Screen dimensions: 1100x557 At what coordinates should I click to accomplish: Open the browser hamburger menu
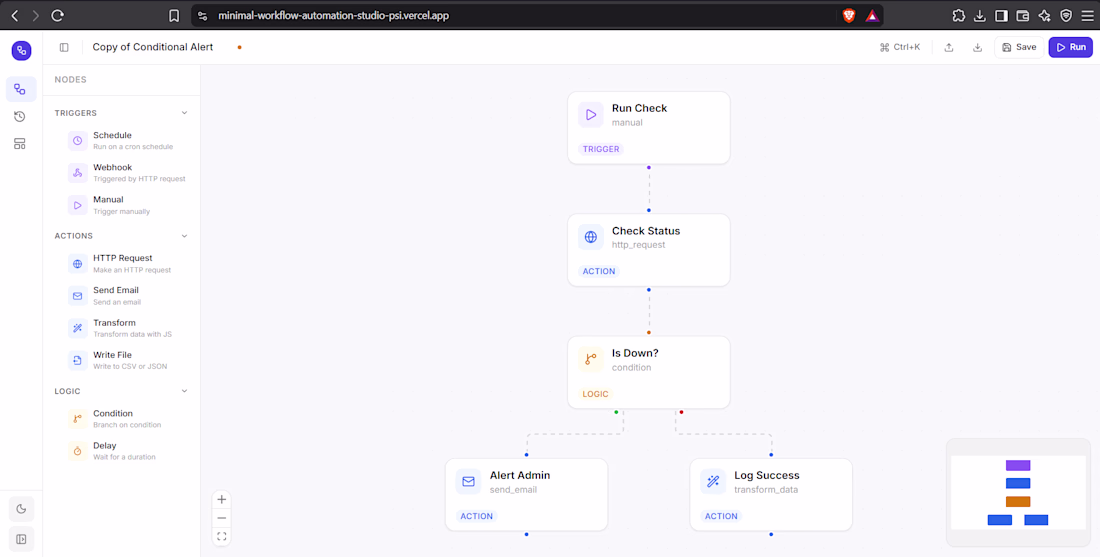pyautogui.click(x=1087, y=15)
